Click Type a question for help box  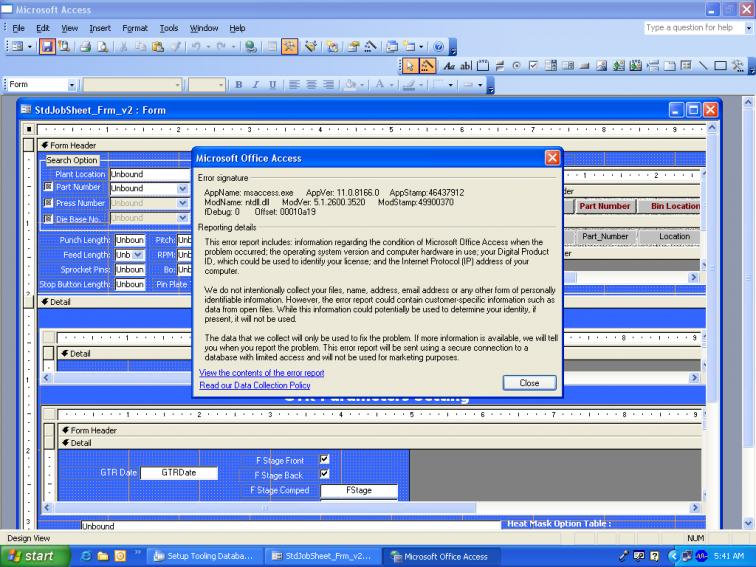[693, 28]
